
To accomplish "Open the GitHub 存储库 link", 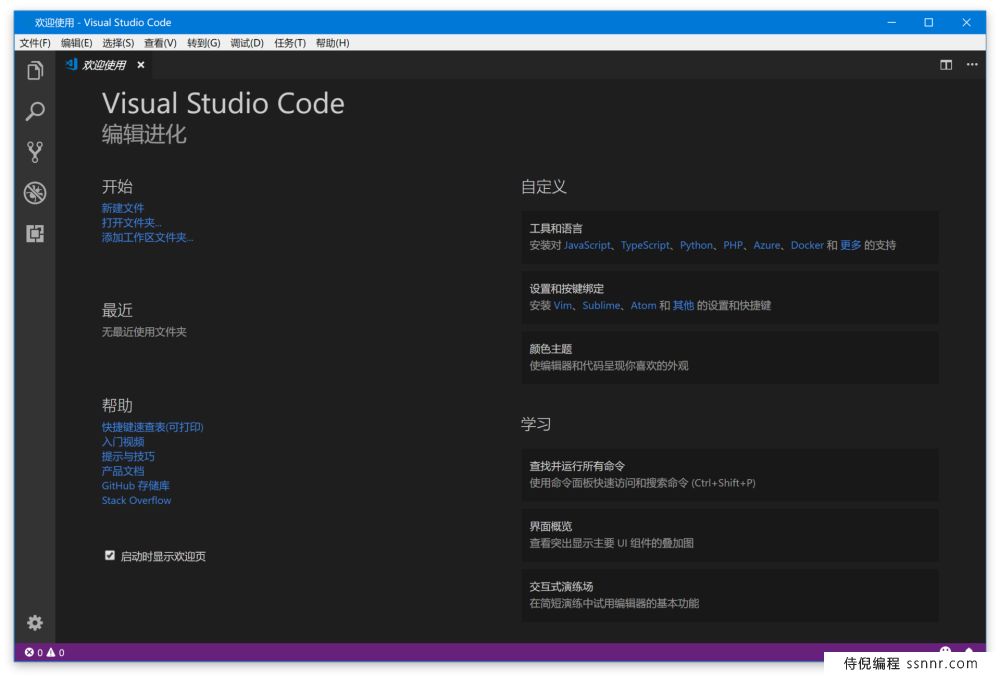I will click(136, 485).
